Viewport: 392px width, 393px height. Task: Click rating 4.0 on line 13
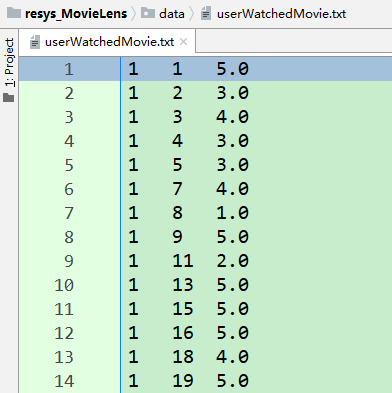pyautogui.click(x=232, y=357)
